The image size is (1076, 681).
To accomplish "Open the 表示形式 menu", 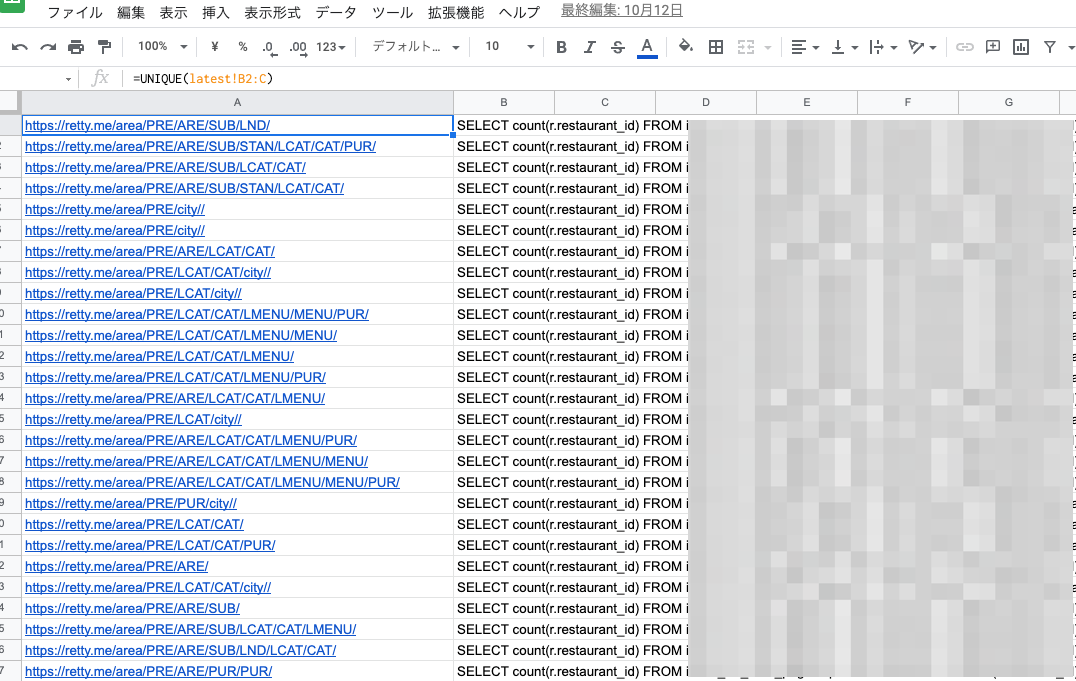I will [272, 12].
